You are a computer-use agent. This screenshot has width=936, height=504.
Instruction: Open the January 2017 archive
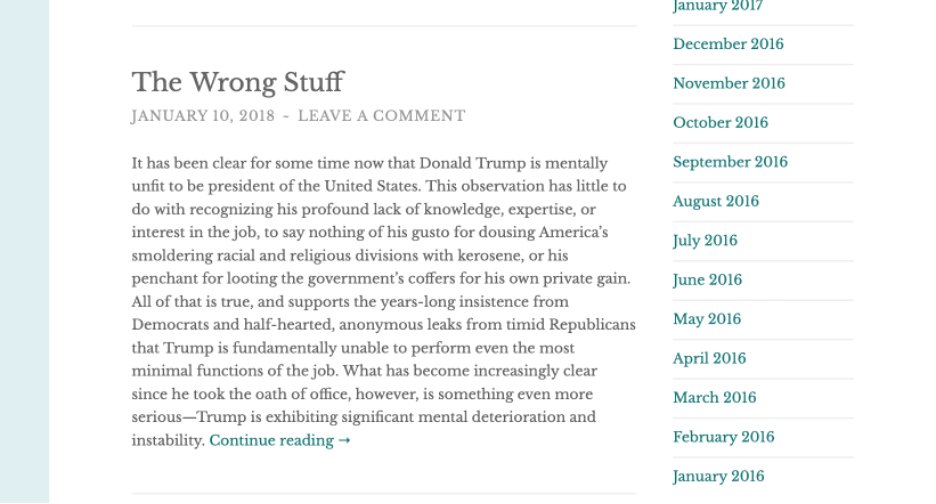pos(717,6)
